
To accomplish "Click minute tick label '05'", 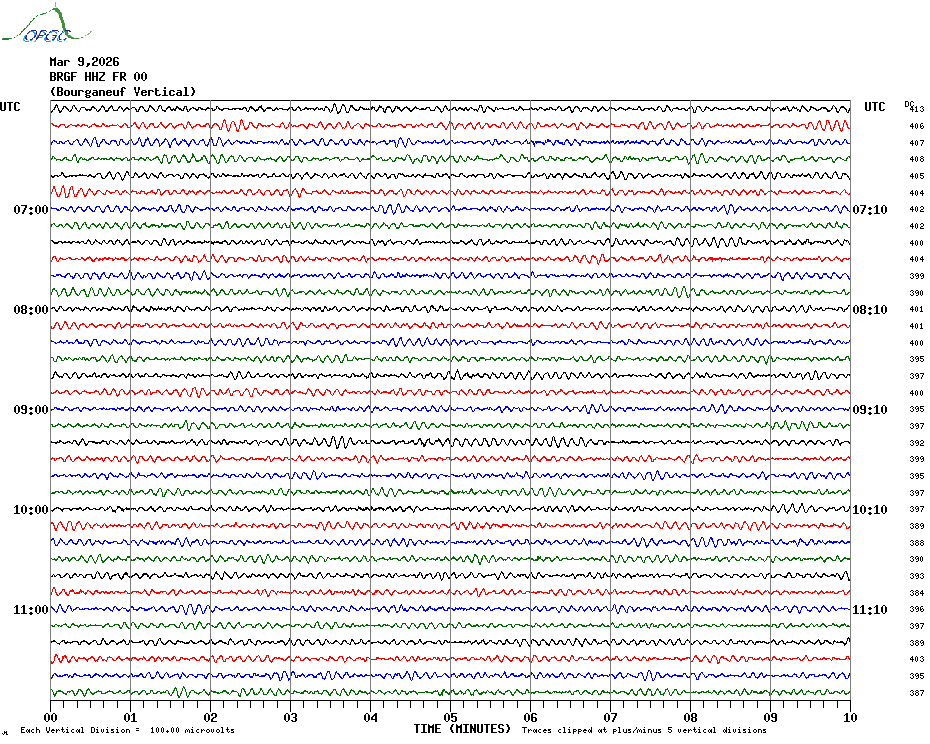I will [451, 718].
